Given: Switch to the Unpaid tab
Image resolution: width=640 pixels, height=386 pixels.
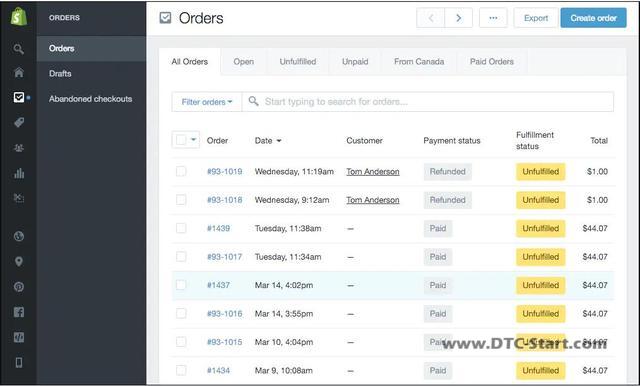Looking at the screenshot, I should 355,62.
